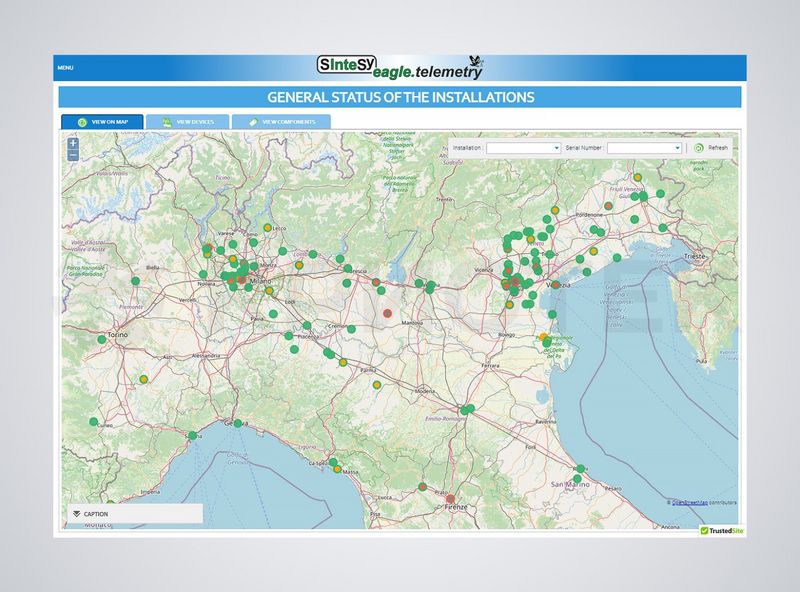Select the red marker at Venezia
The image size is (800, 592).
point(556,285)
